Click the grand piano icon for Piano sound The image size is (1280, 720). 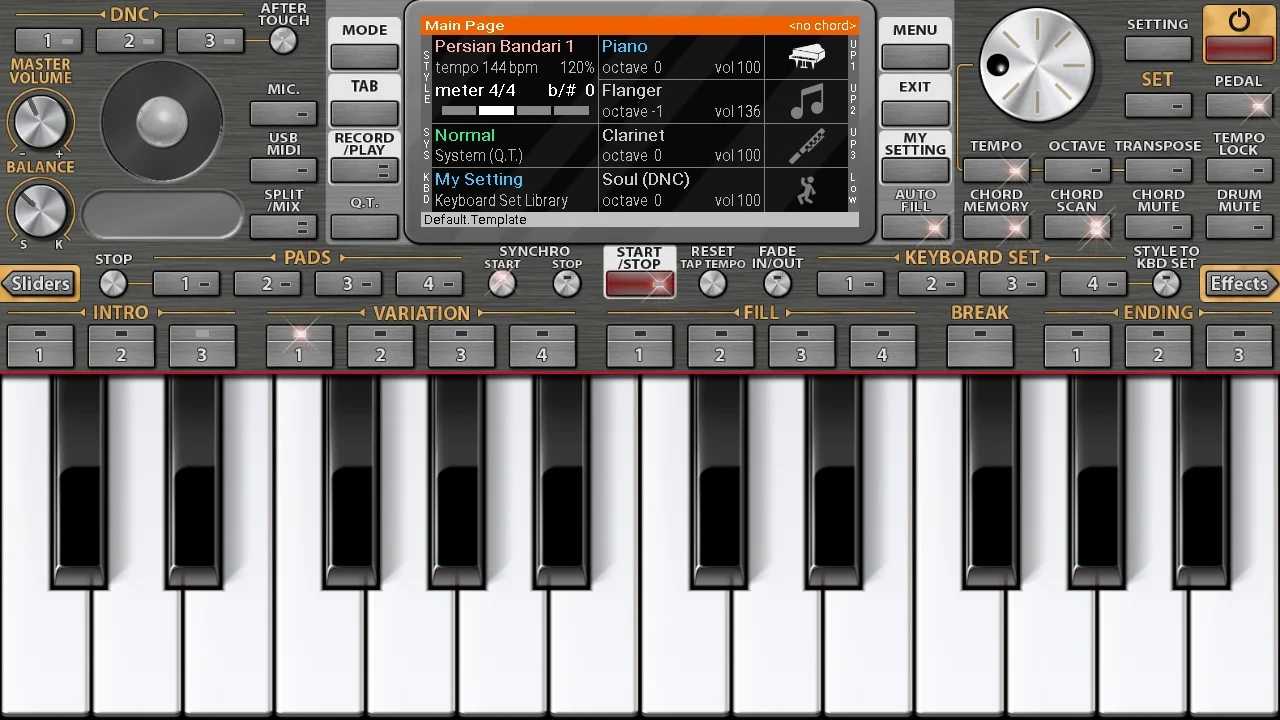coord(806,57)
